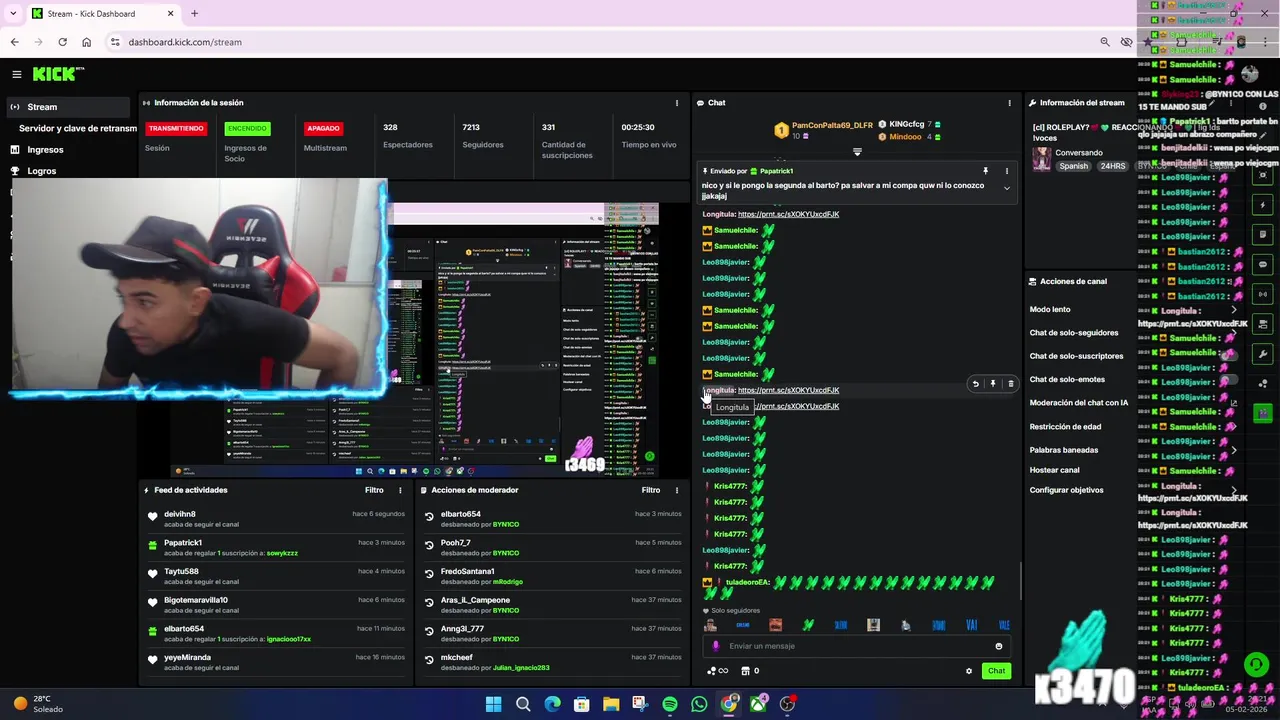This screenshot has width=1280, height=720.
Task: Open Filtro in Feed de actividades
Action: point(374,491)
